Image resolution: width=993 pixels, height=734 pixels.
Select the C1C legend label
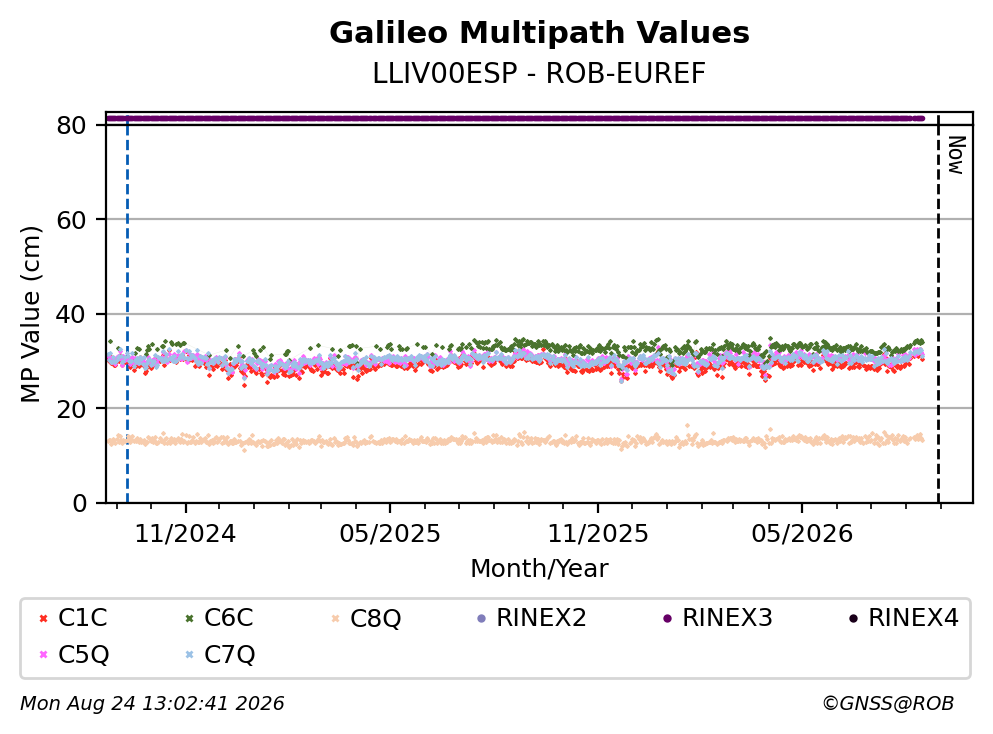click(83, 617)
